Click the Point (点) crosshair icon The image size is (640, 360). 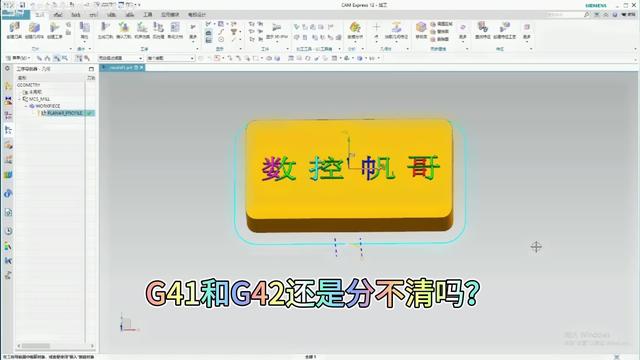376,27
